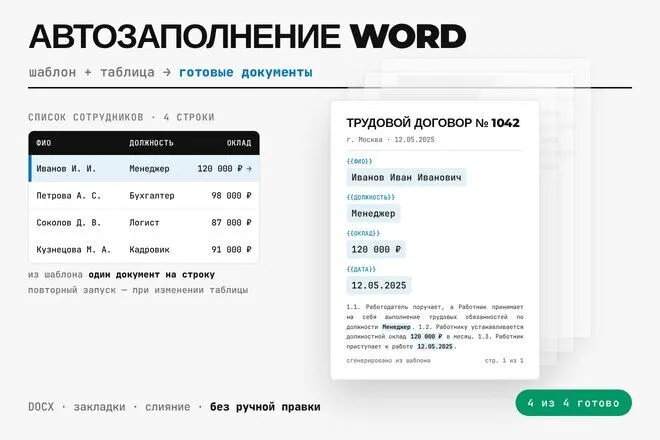Click the 'закладки' label at the bottom
The image size is (660, 440).
point(99,407)
